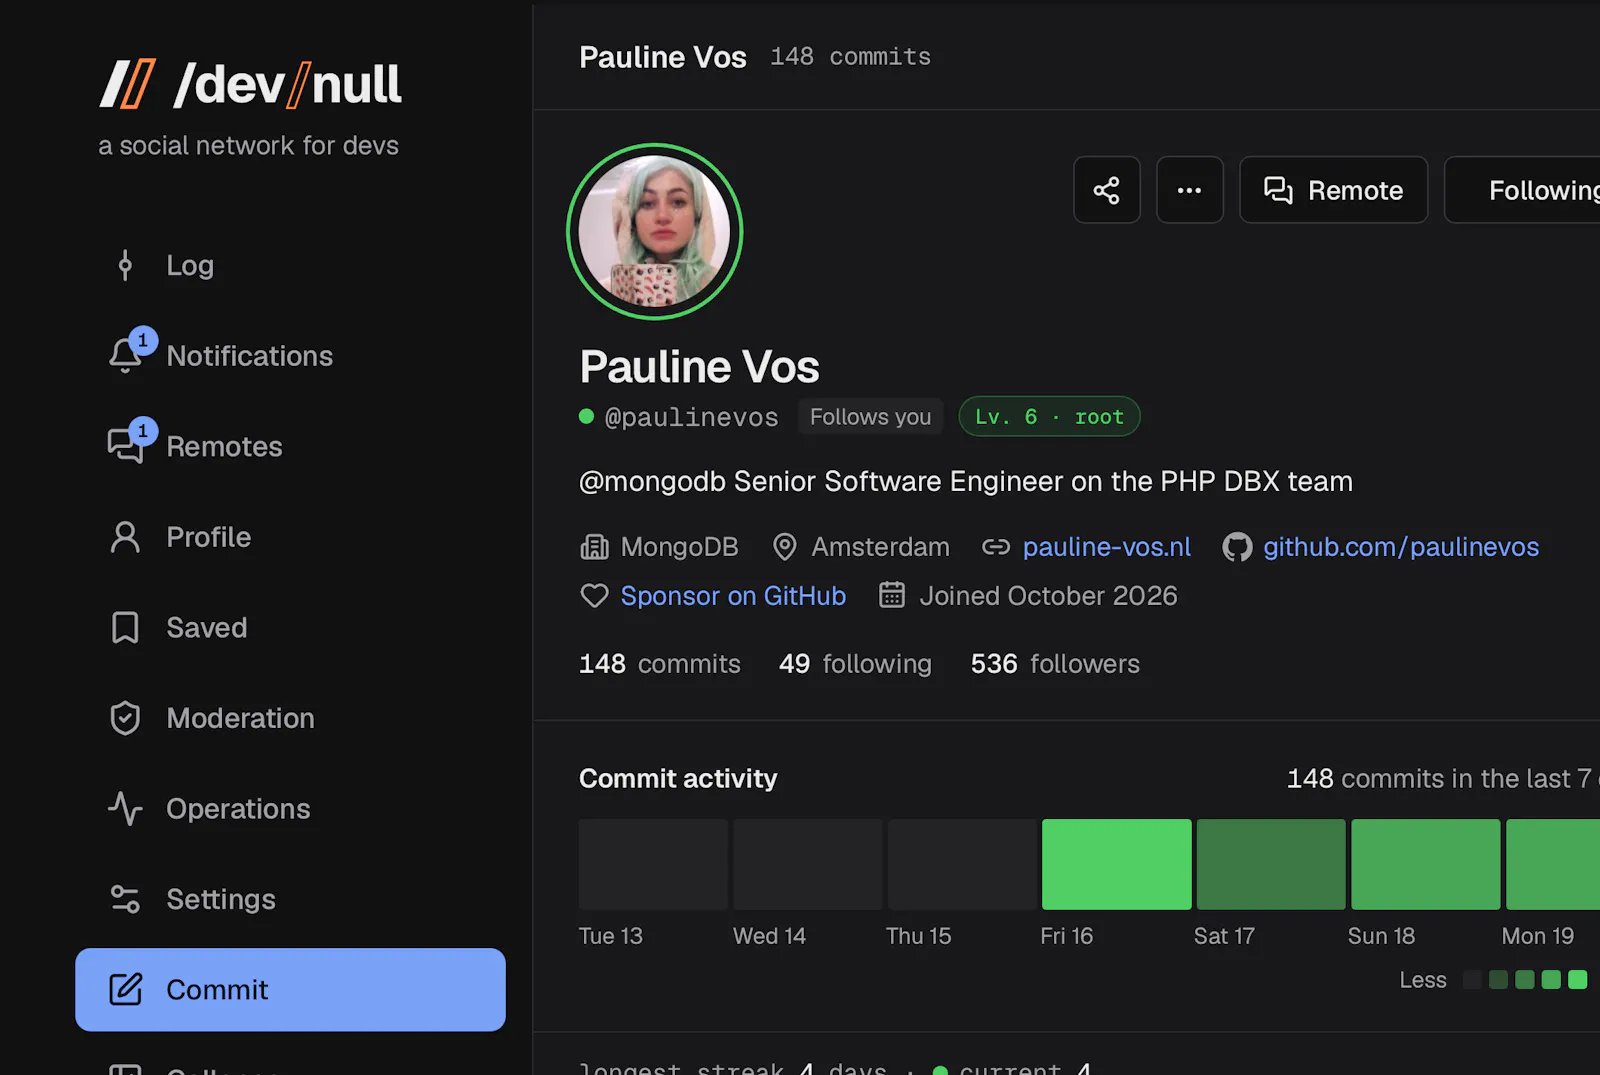This screenshot has height=1075, width=1600.
Task: Click the Moderation shield icon
Action: pyautogui.click(x=125, y=718)
